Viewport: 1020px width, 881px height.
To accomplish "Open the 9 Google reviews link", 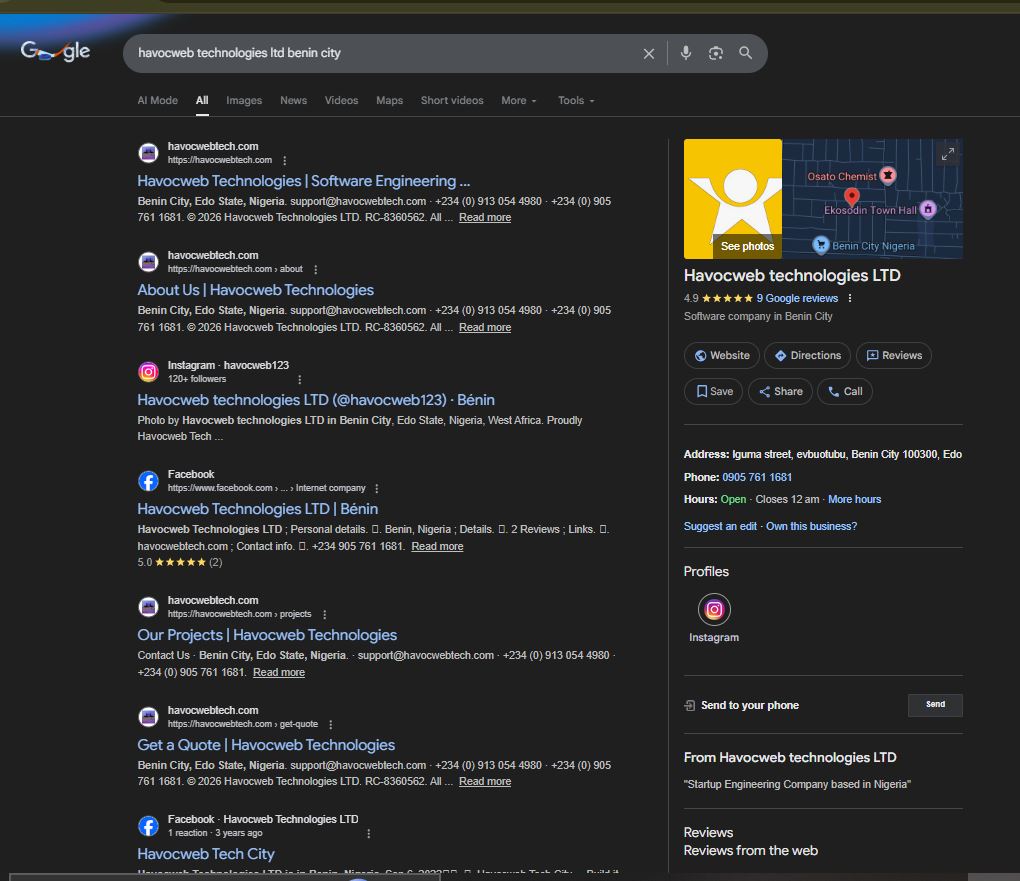I will click(797, 298).
